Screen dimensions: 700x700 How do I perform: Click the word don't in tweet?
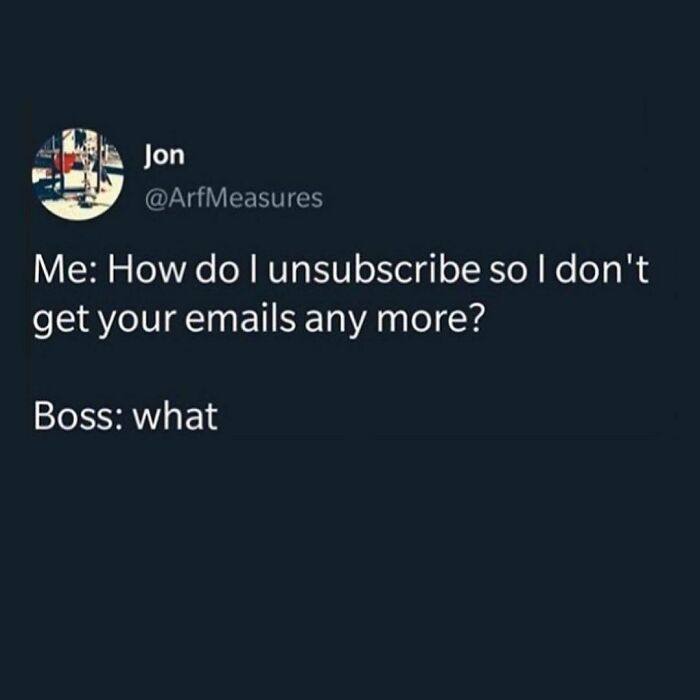[601, 271]
